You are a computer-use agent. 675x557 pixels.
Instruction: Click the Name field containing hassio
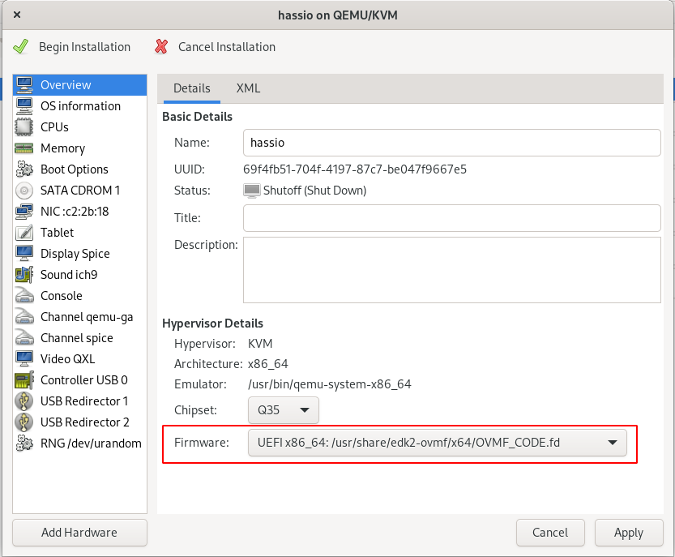tap(452, 143)
